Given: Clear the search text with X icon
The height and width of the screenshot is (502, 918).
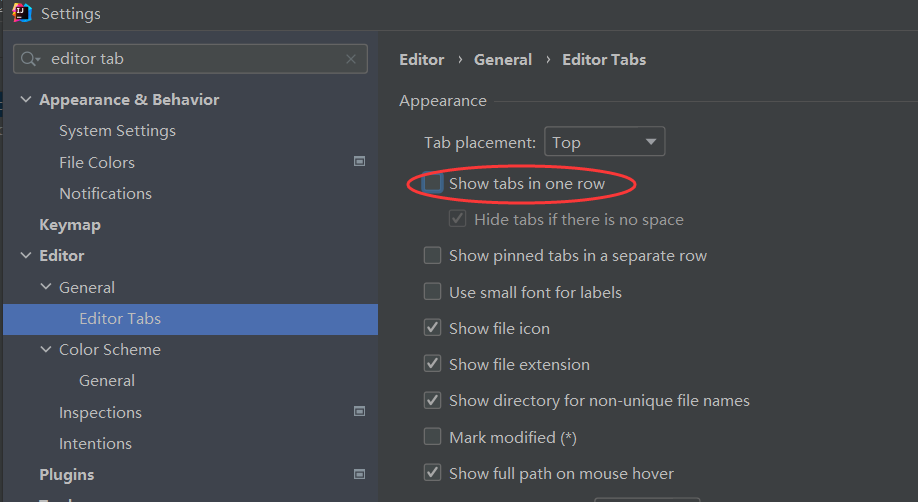Looking at the screenshot, I should point(351,59).
